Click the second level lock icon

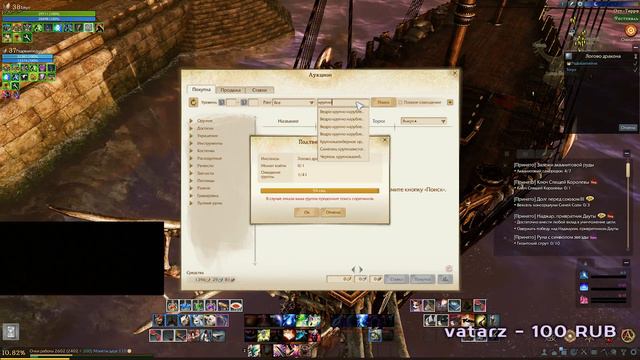pos(244,102)
